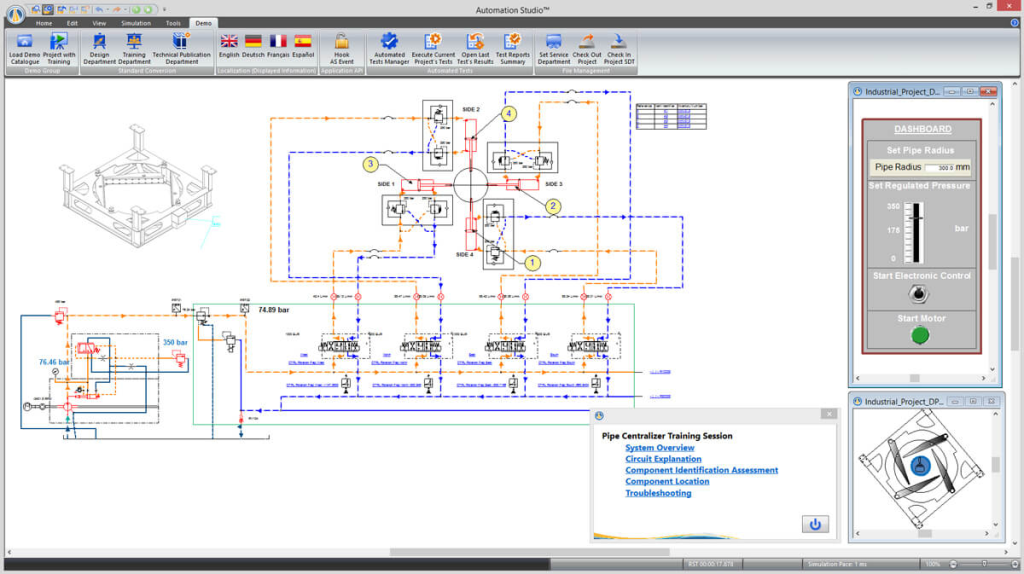Click the power button in training session panel
Image resolution: width=1024 pixels, height=574 pixels.
coord(815,524)
